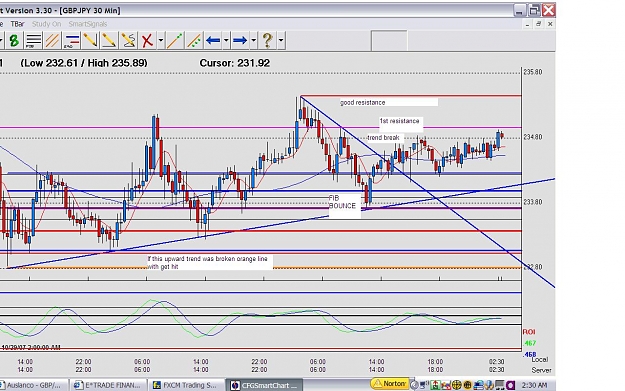Click the question mark help icon
This screenshot has width=625, height=391.
[267, 40]
